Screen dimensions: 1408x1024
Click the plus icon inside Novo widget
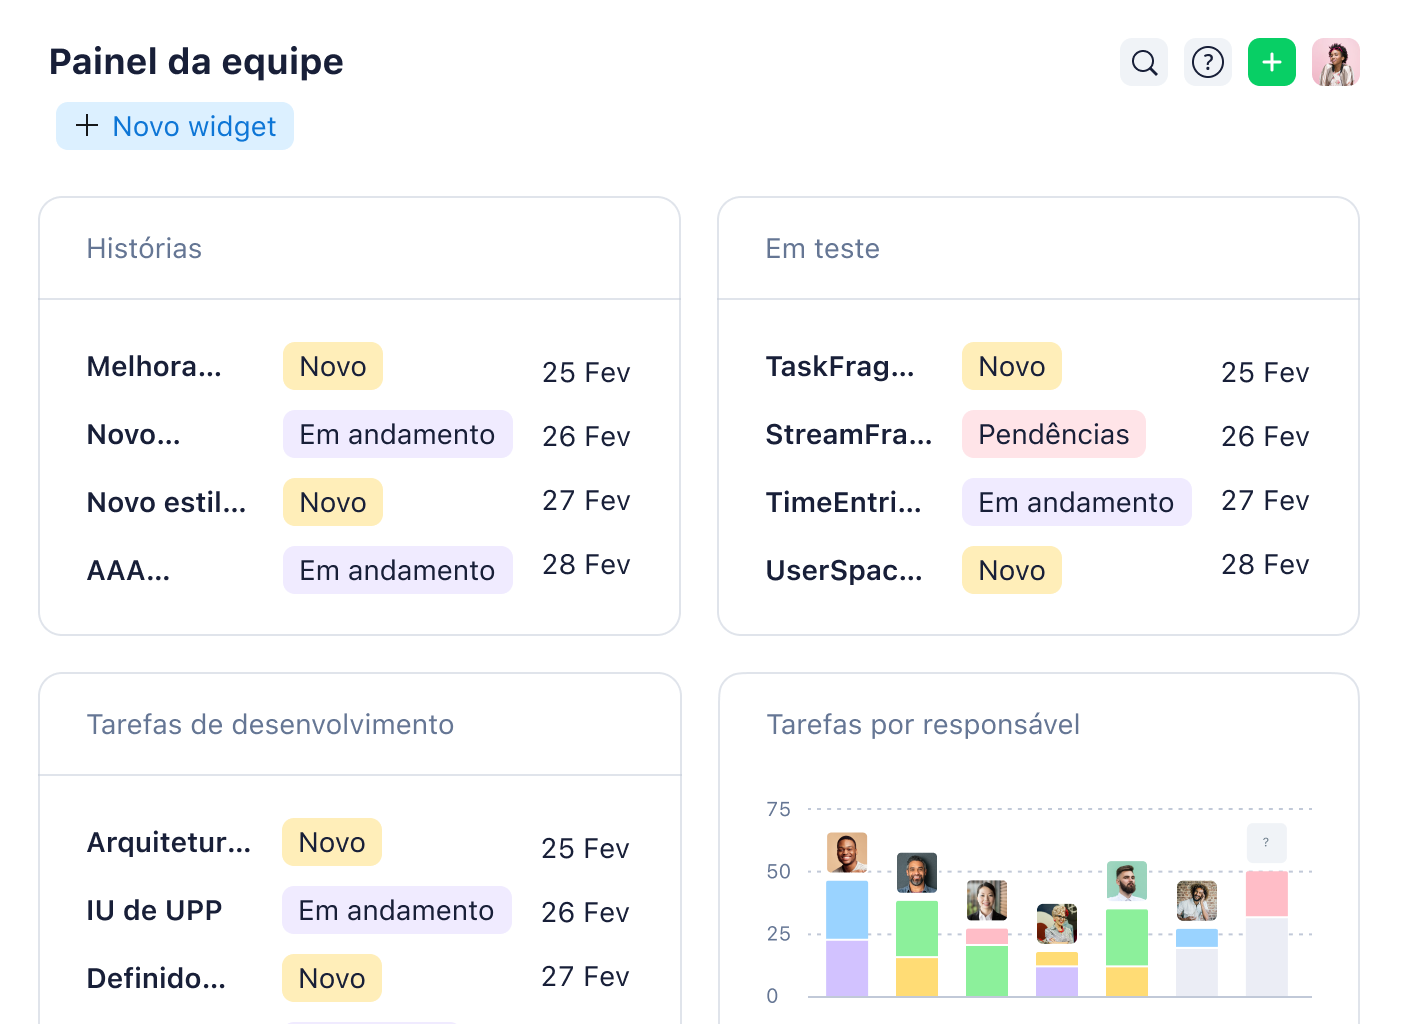pyautogui.click(x=86, y=126)
